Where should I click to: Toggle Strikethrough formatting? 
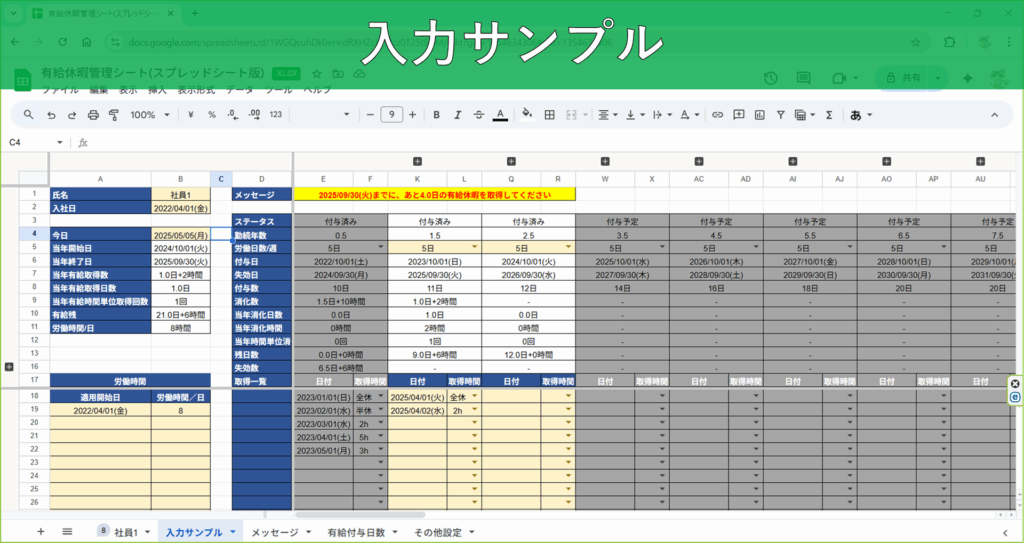tap(479, 114)
